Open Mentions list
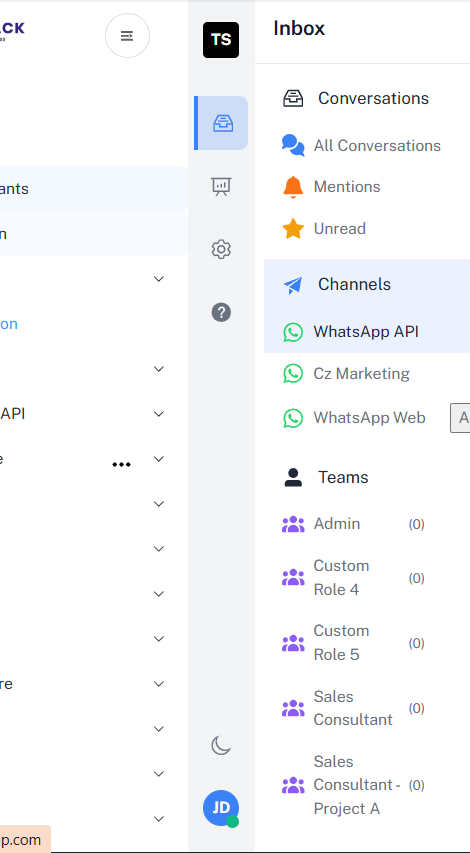Image resolution: width=470 pixels, height=853 pixels. 347,187
